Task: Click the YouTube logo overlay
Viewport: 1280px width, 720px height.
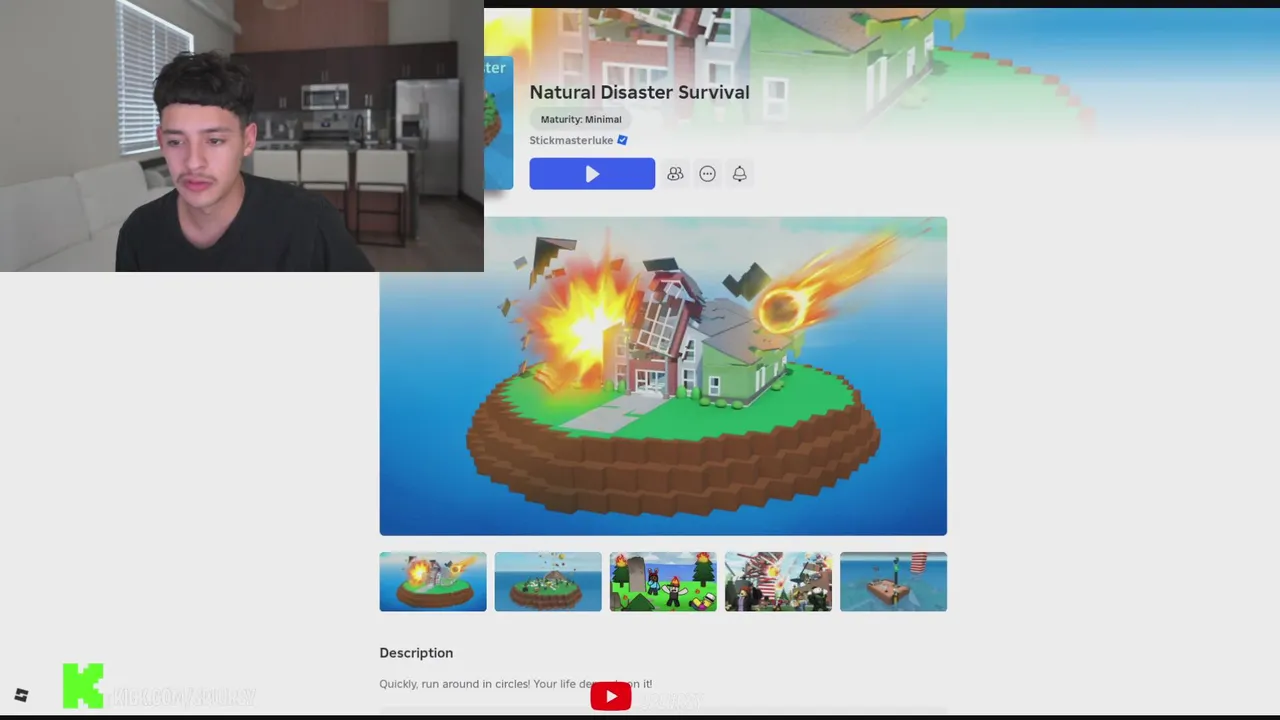Action: click(x=611, y=696)
